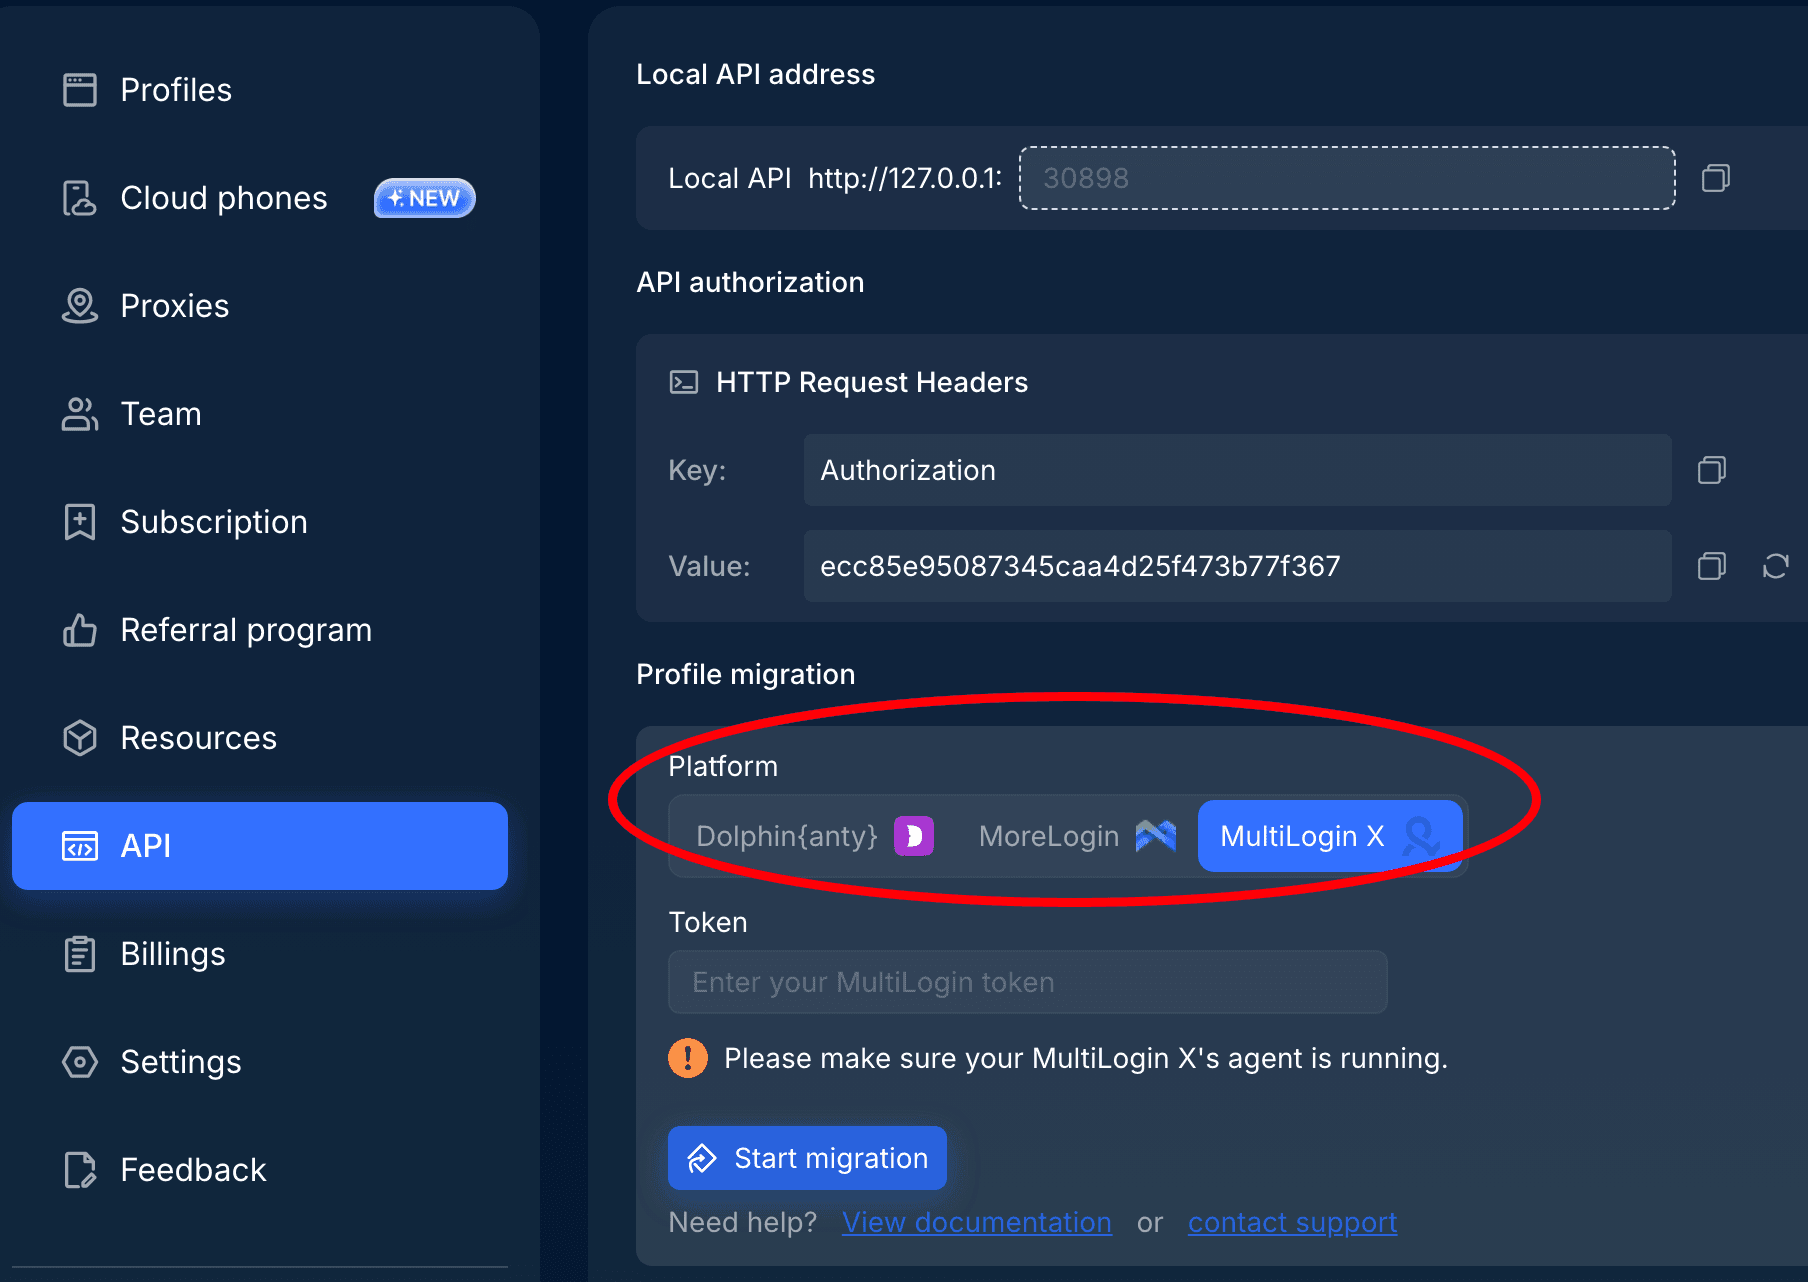Open the Proxies page
The image size is (1808, 1282).
tap(174, 306)
